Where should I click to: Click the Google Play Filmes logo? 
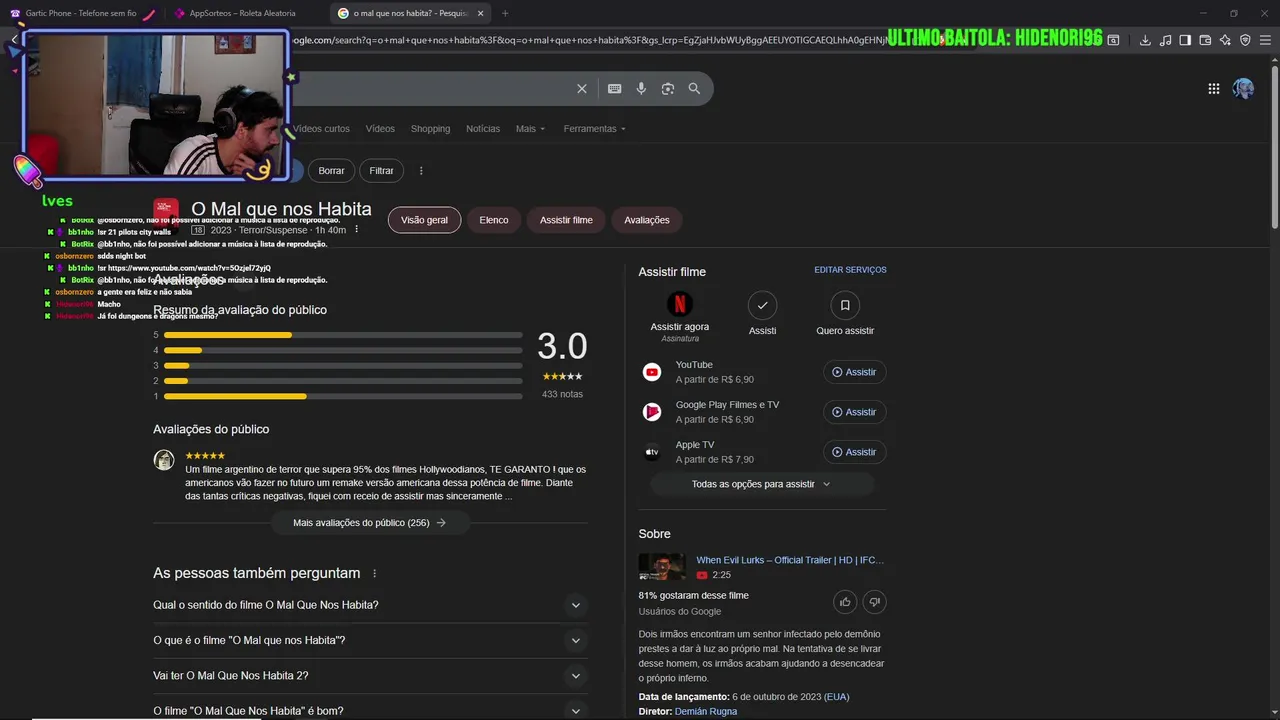(x=652, y=412)
